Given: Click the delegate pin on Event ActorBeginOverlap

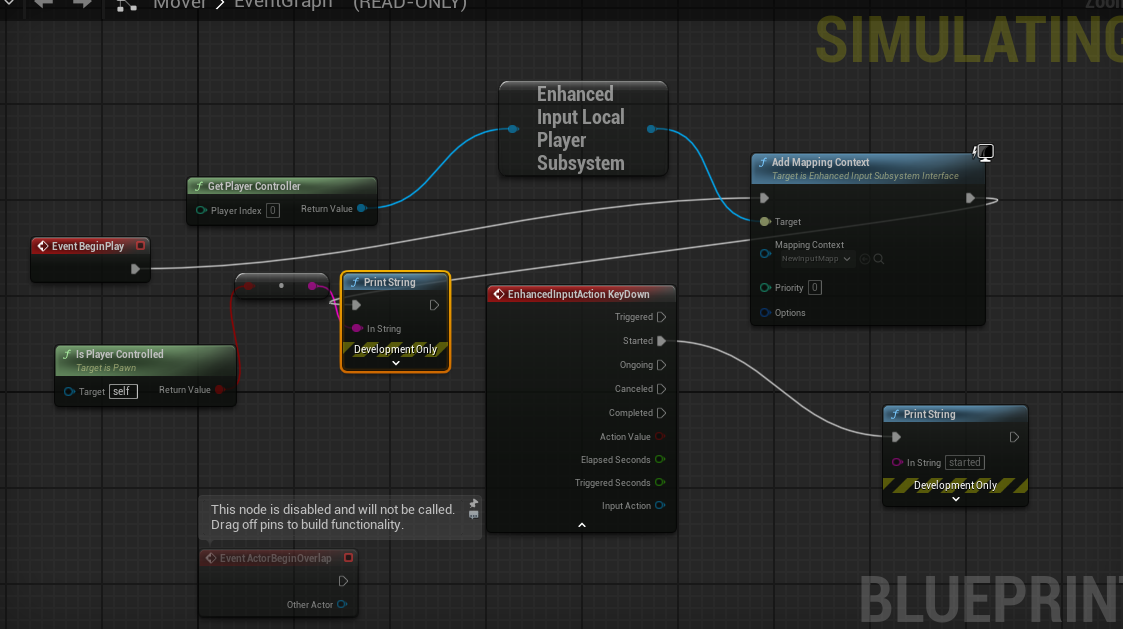Looking at the screenshot, I should [x=348, y=558].
